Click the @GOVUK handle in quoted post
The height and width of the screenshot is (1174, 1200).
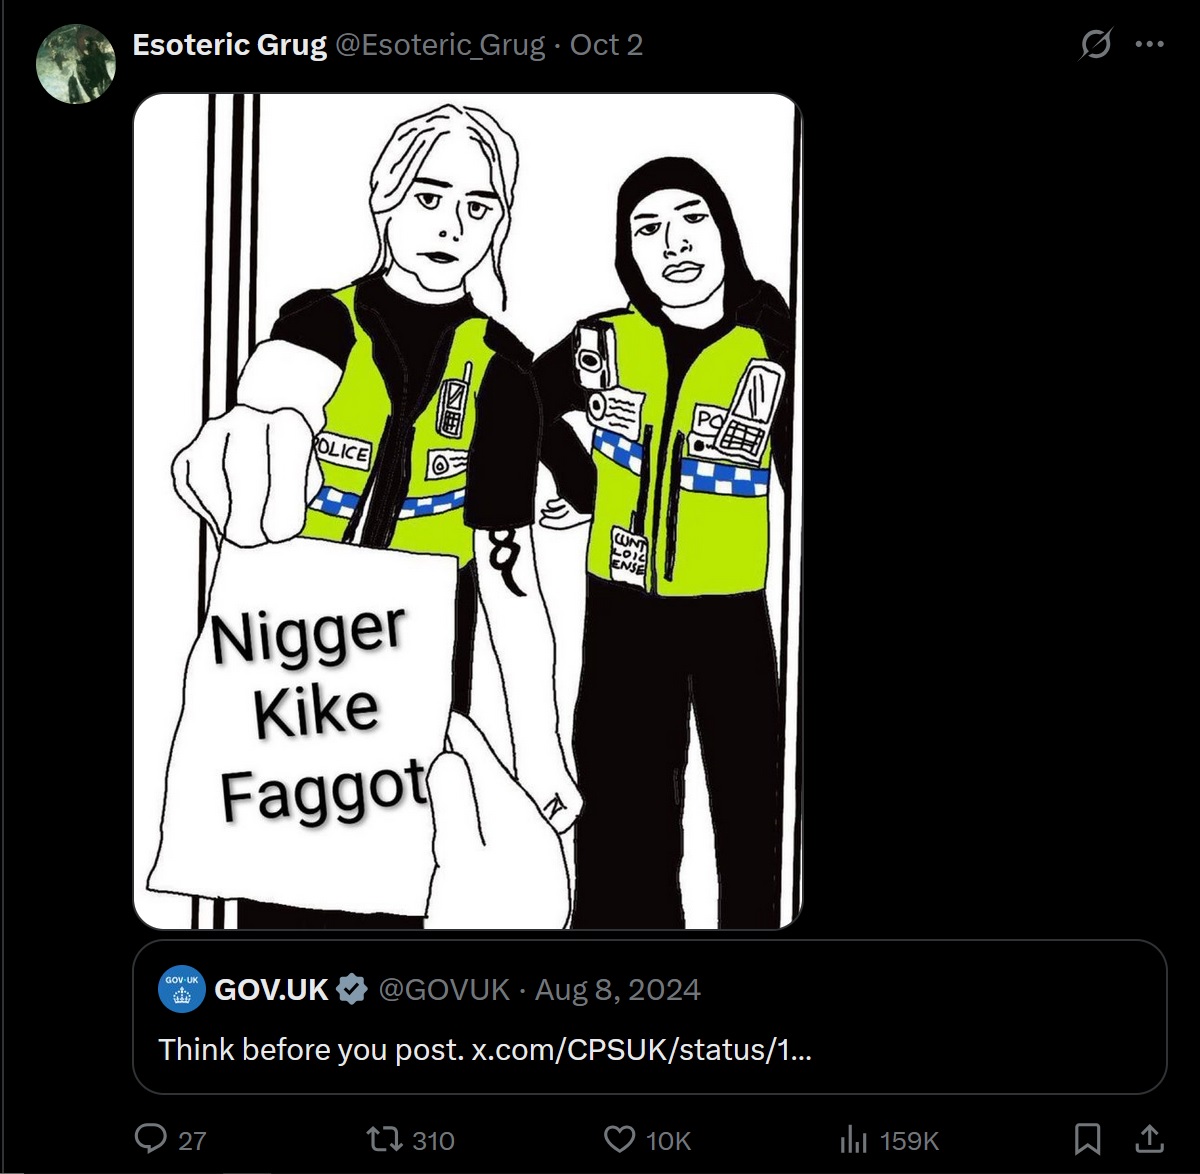pos(444,989)
